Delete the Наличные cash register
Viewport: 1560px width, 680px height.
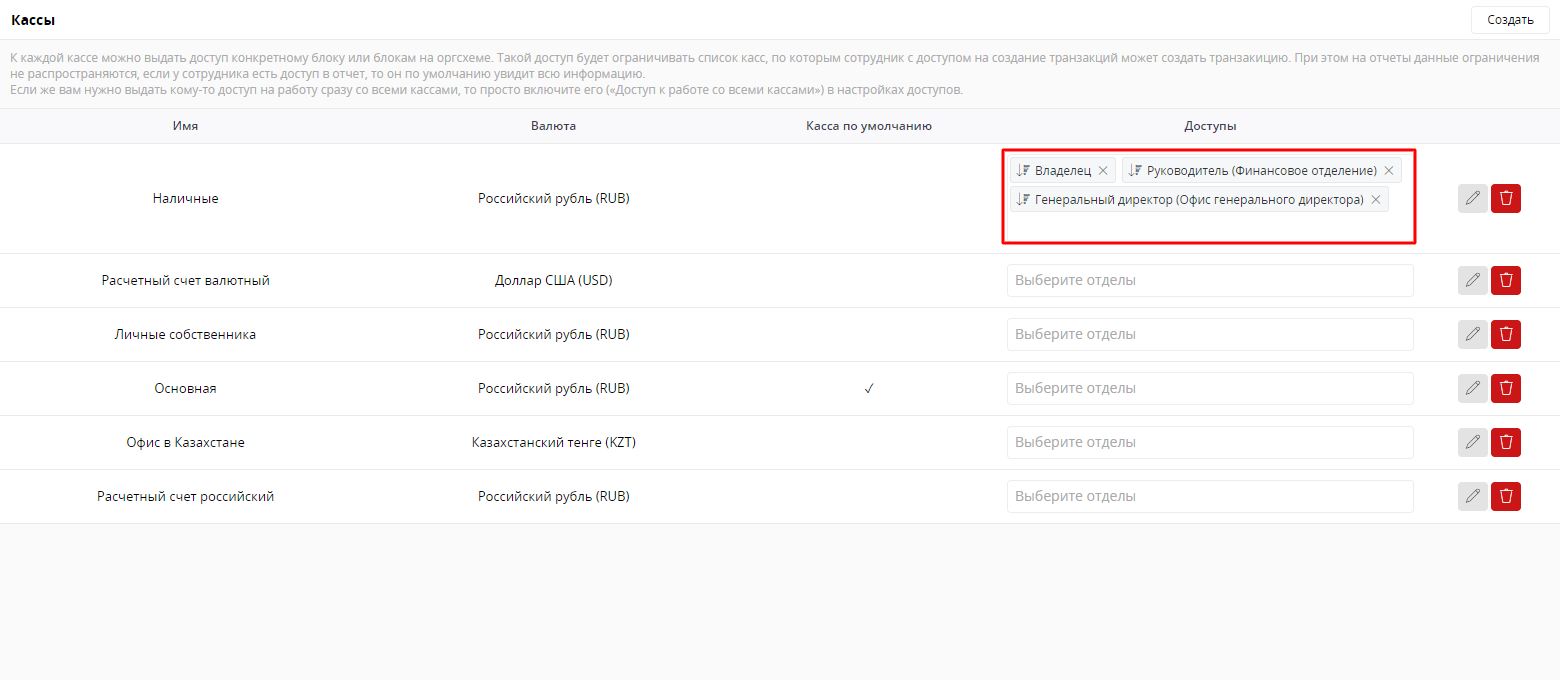click(1505, 199)
